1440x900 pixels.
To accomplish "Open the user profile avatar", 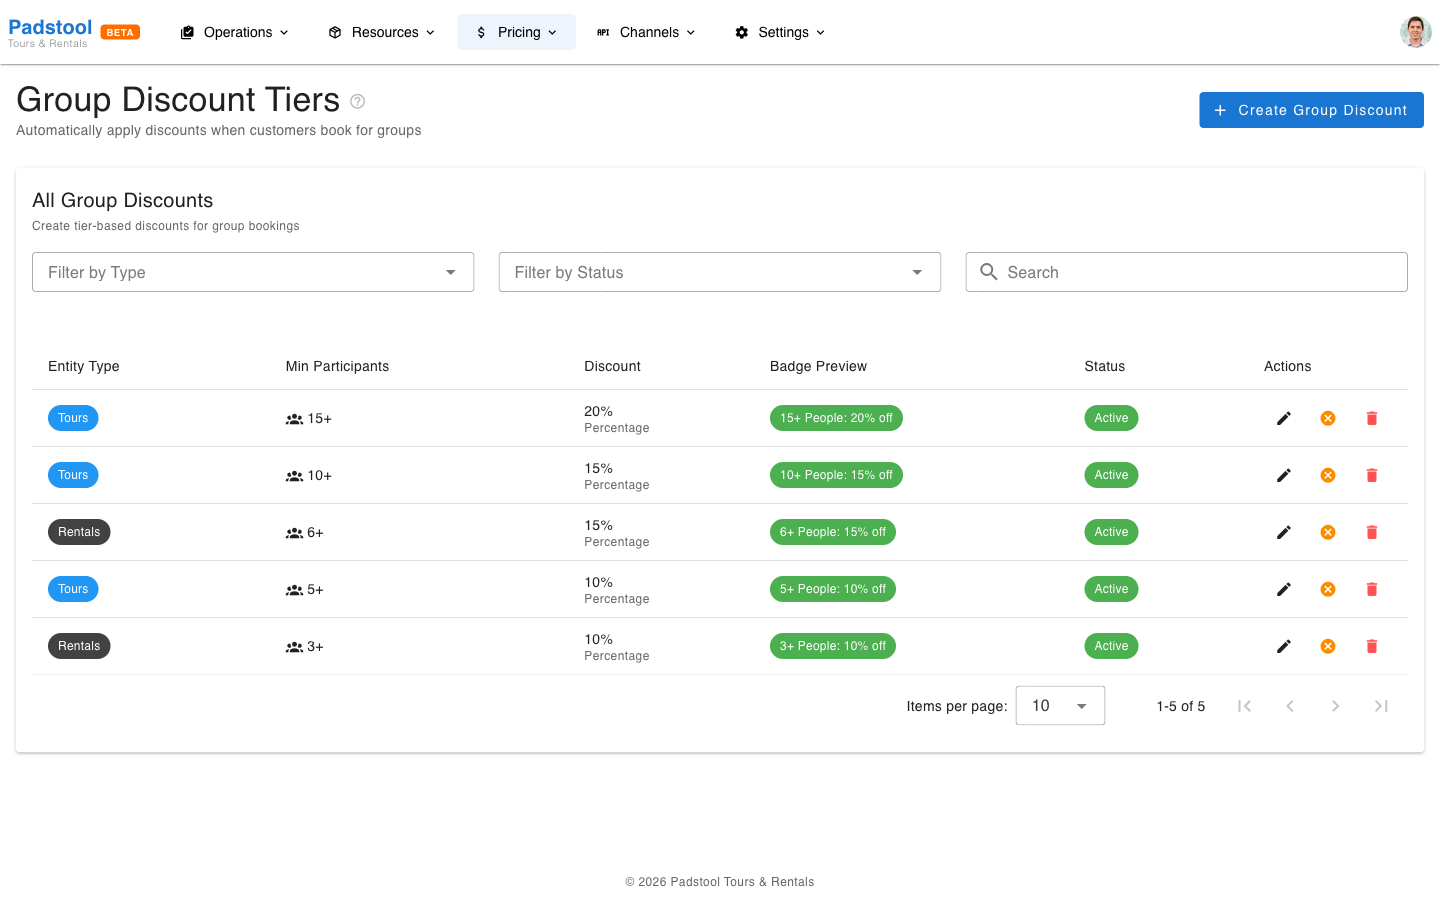I will [x=1415, y=32].
